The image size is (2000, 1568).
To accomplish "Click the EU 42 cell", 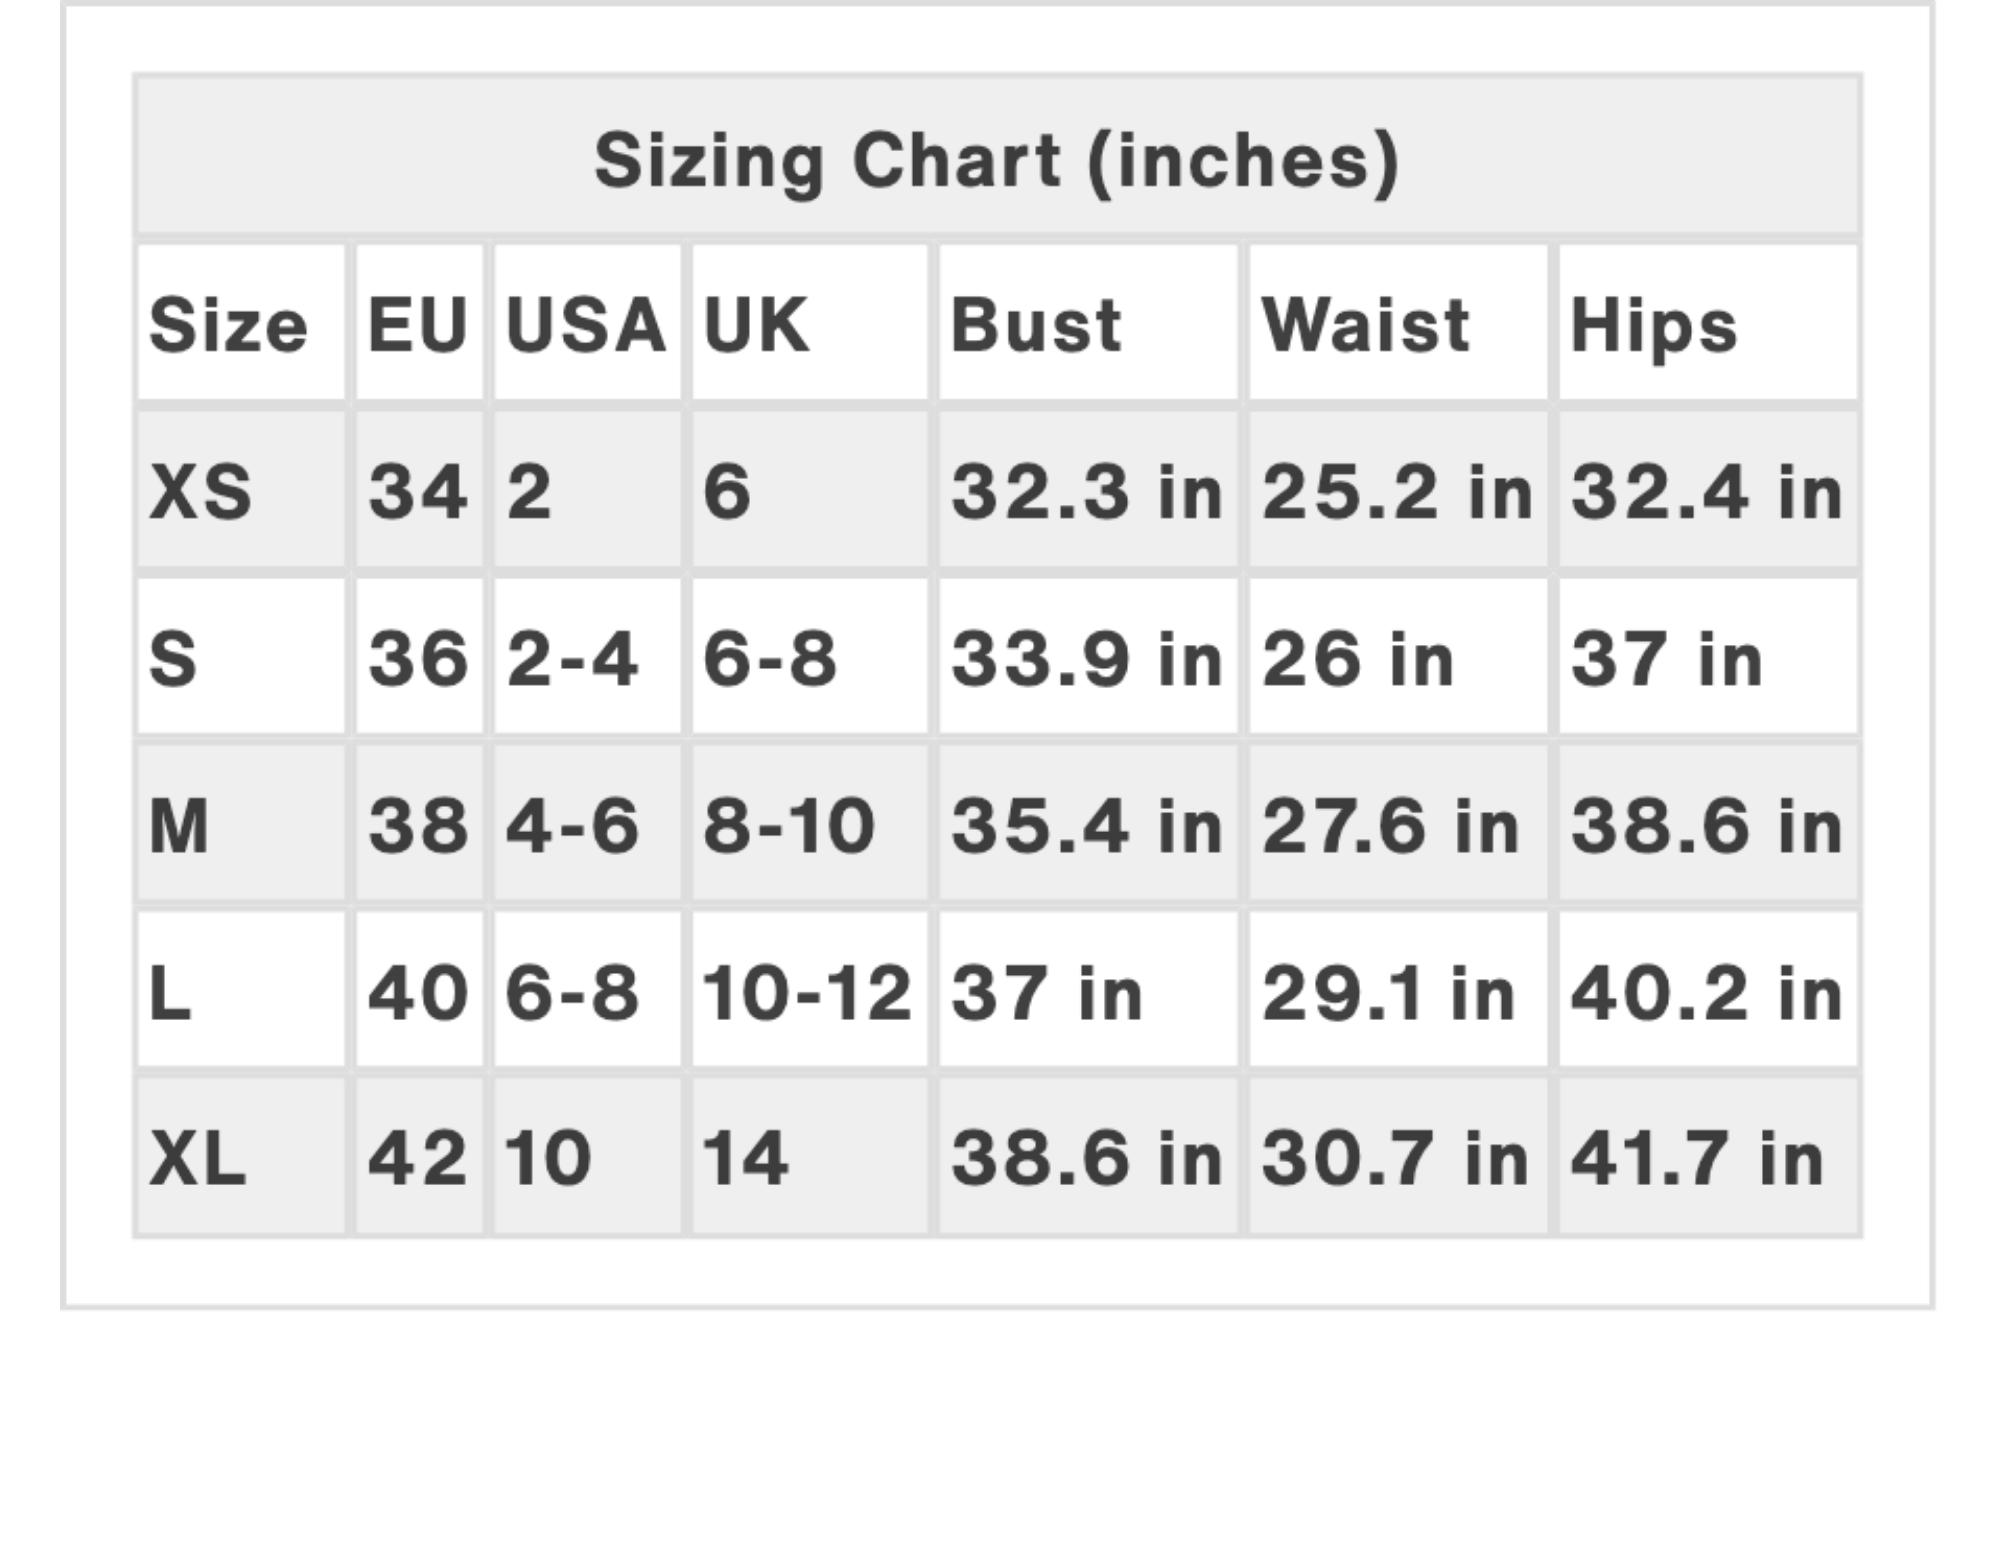I will point(417,1159).
